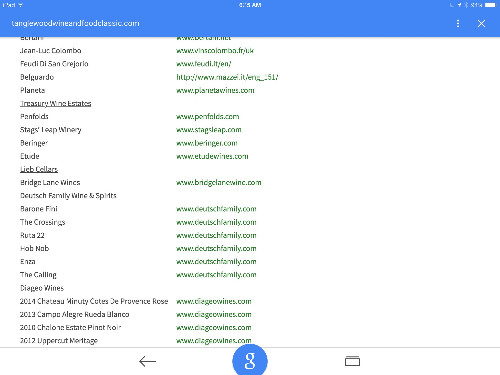
Task: Select 2012 Uppercut Meritage text
Action: click(59, 341)
